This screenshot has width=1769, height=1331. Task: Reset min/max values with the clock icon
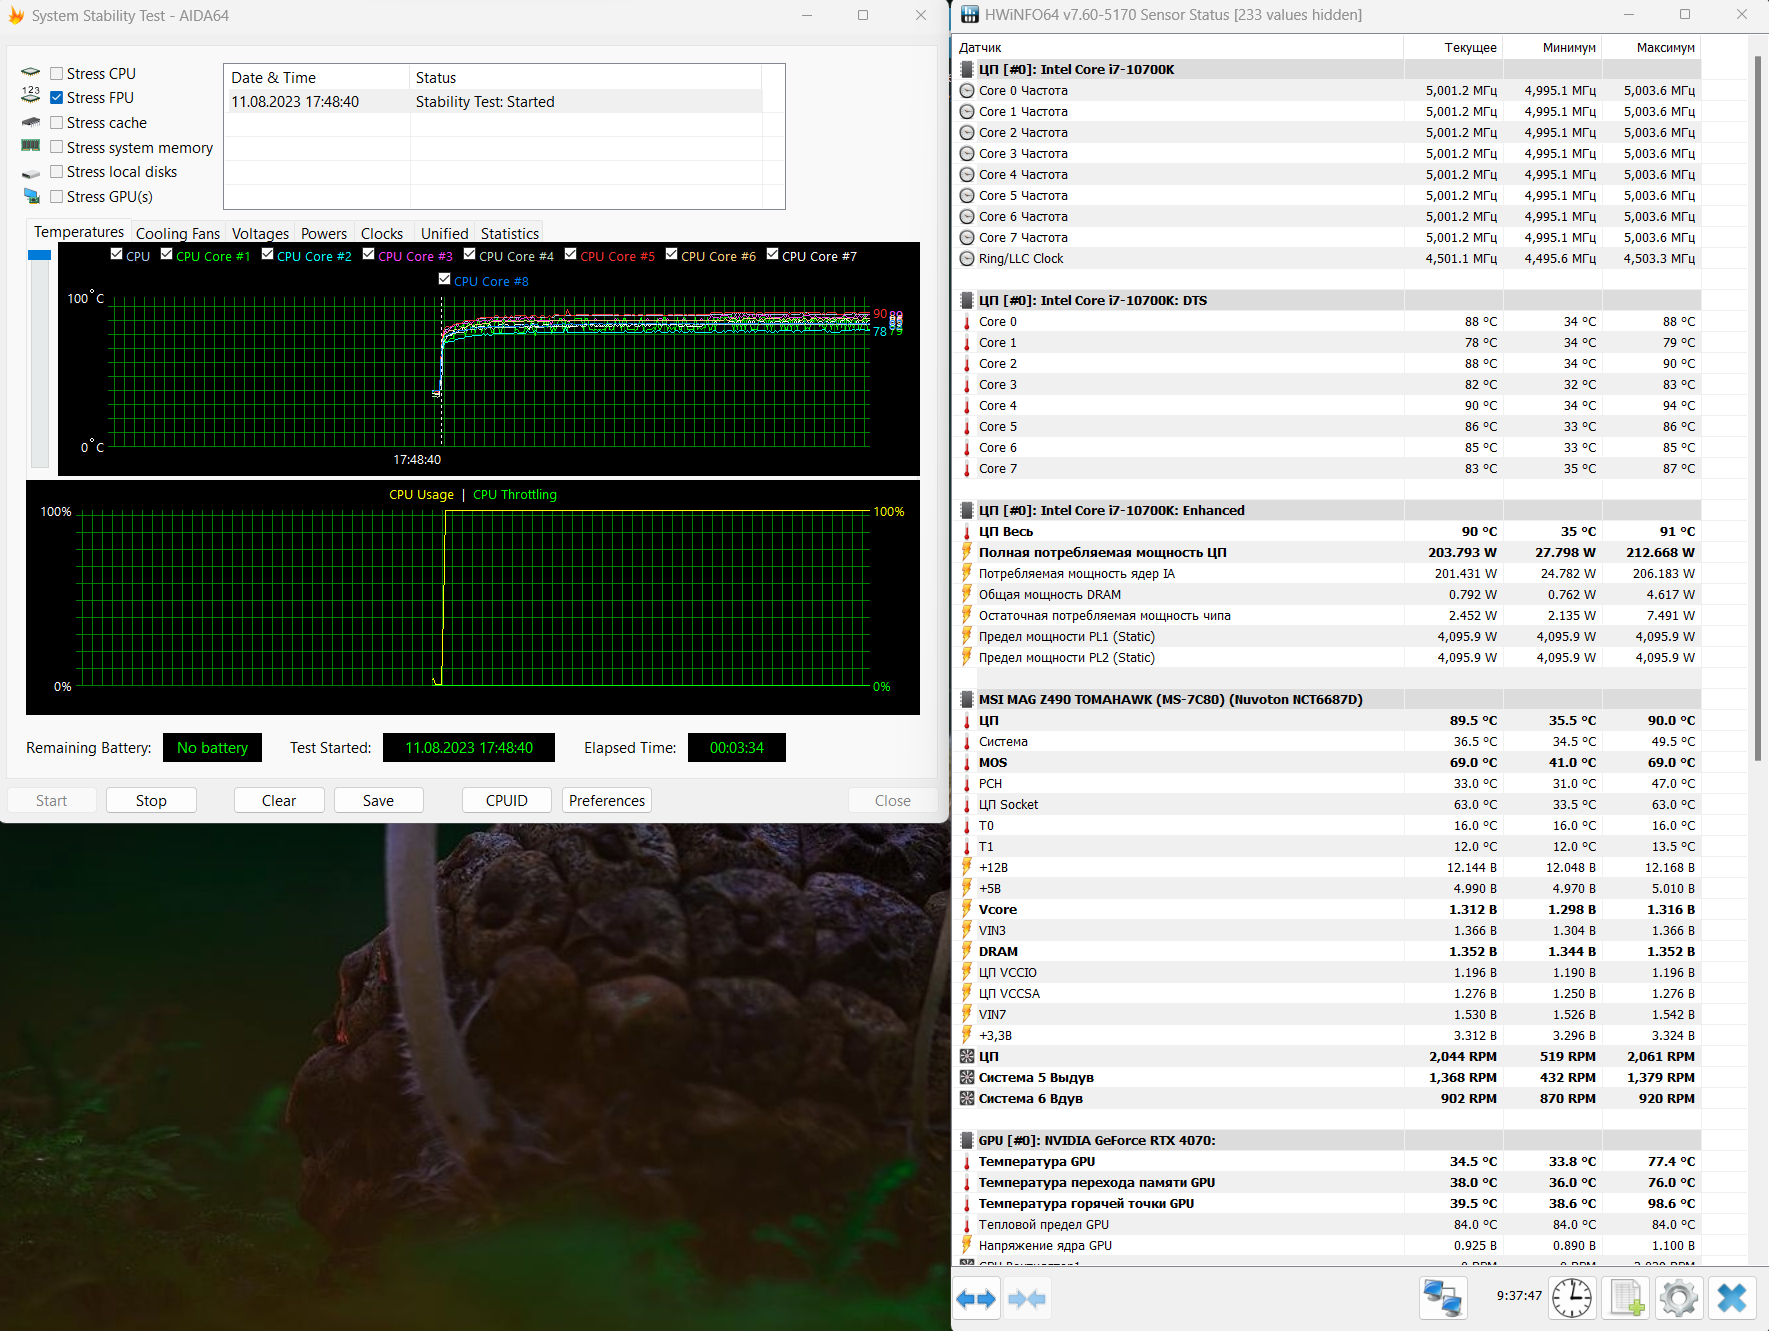coord(1572,1299)
